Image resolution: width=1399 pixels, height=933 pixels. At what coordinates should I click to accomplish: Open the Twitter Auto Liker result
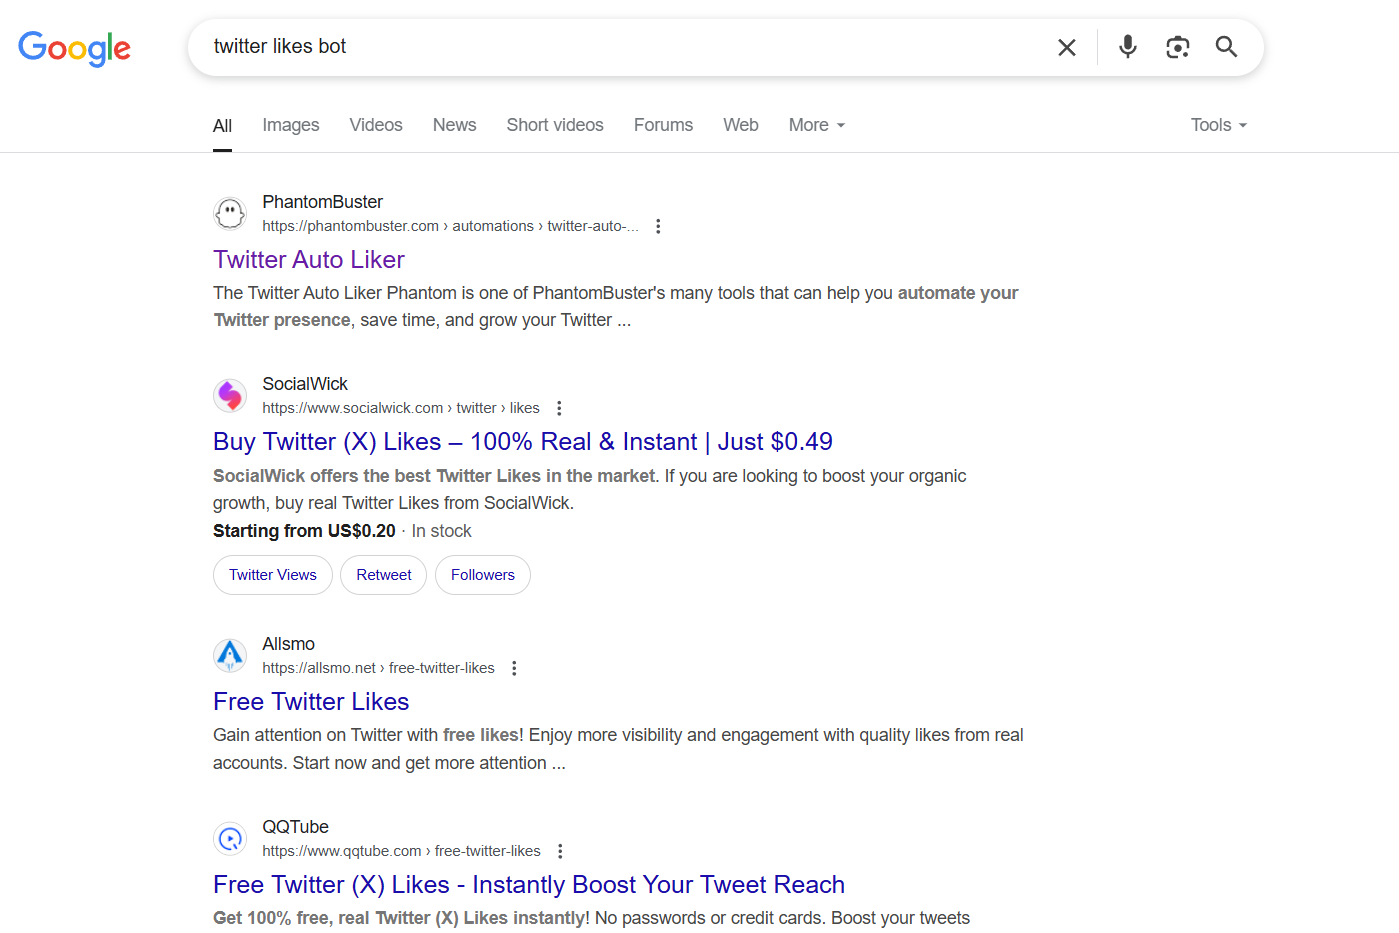click(309, 260)
